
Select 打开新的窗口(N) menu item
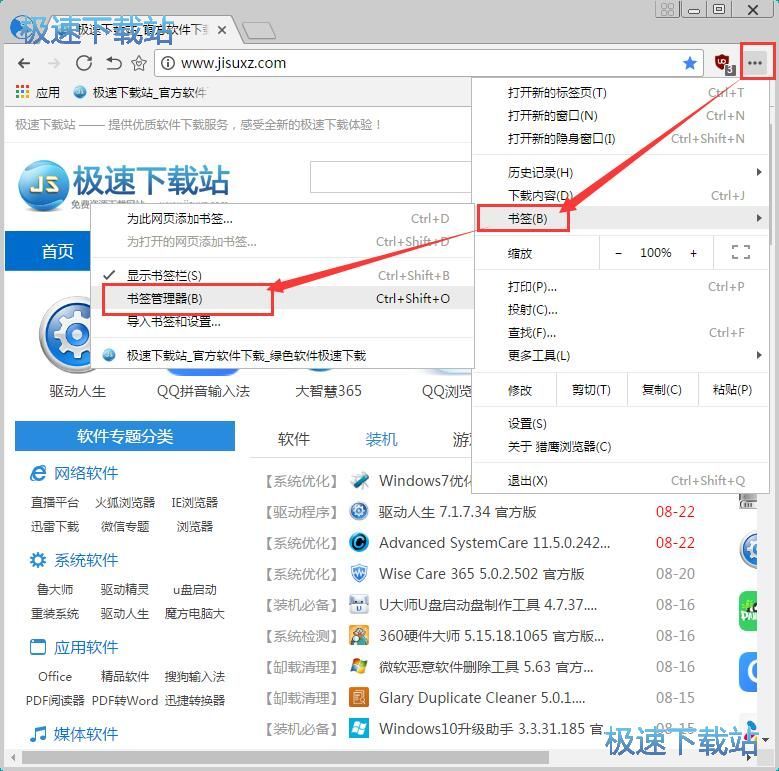pos(620,116)
